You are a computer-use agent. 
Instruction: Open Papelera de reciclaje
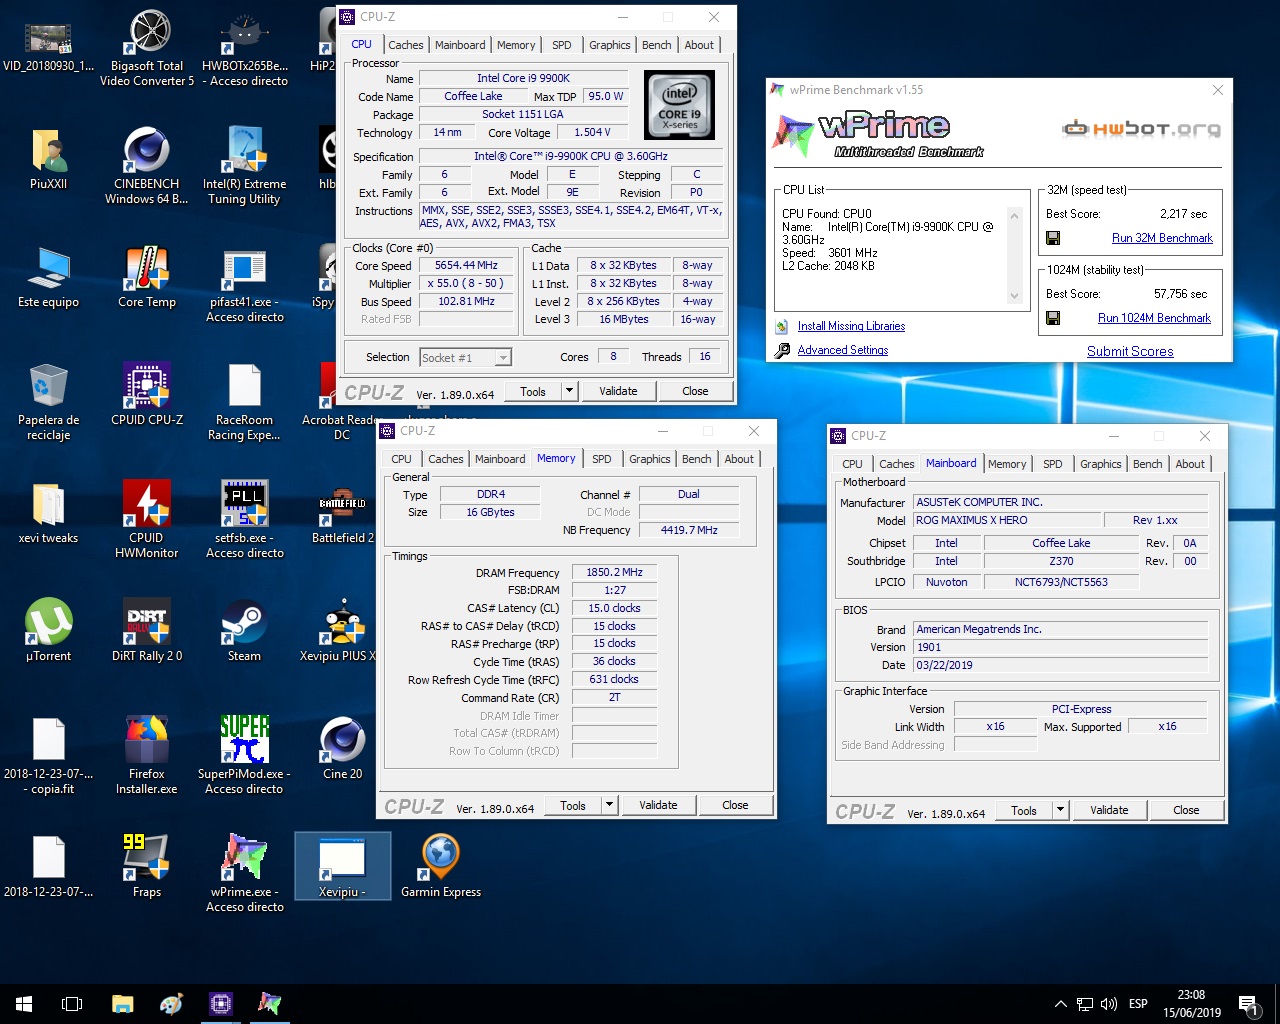pos(49,402)
